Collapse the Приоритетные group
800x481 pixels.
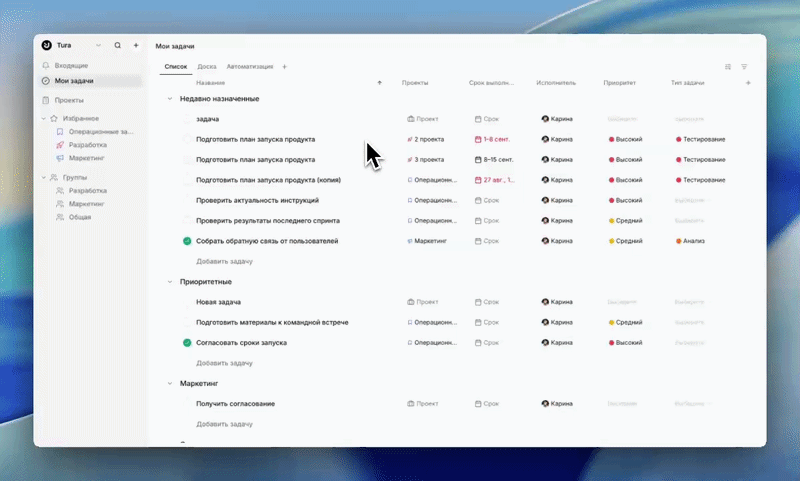[170, 282]
